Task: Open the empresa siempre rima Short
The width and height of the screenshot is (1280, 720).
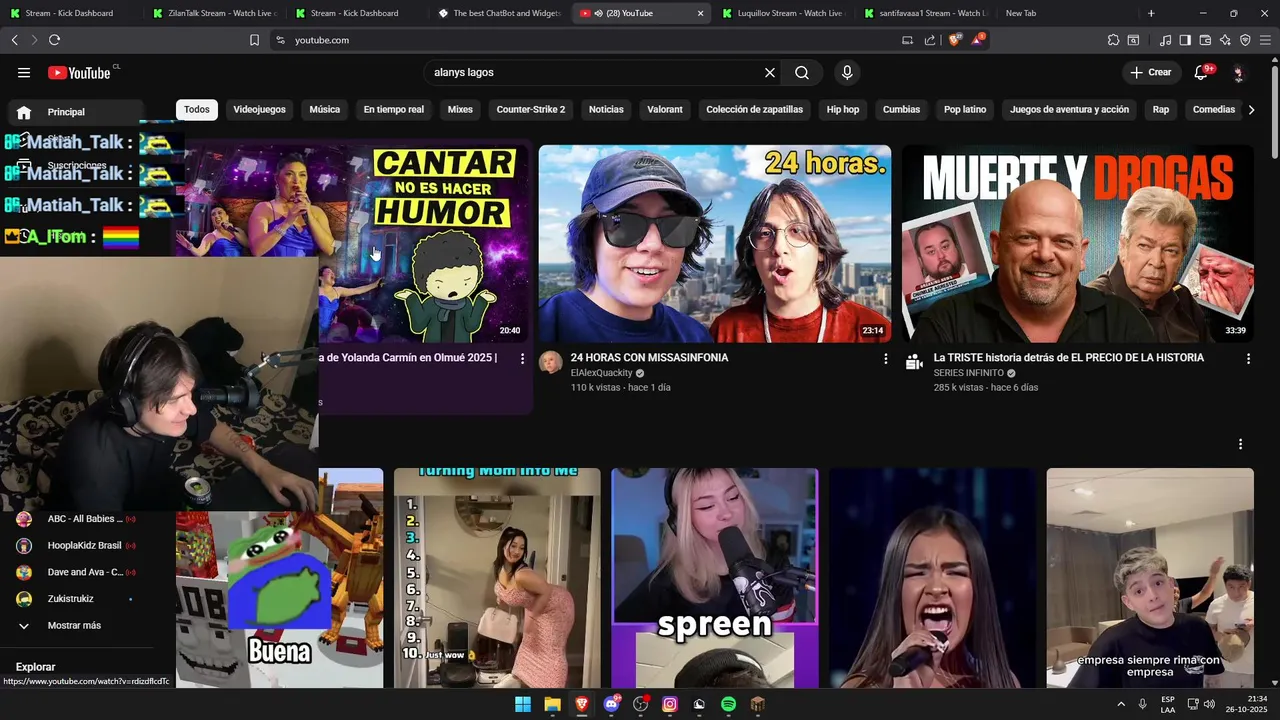Action: (x=1150, y=578)
